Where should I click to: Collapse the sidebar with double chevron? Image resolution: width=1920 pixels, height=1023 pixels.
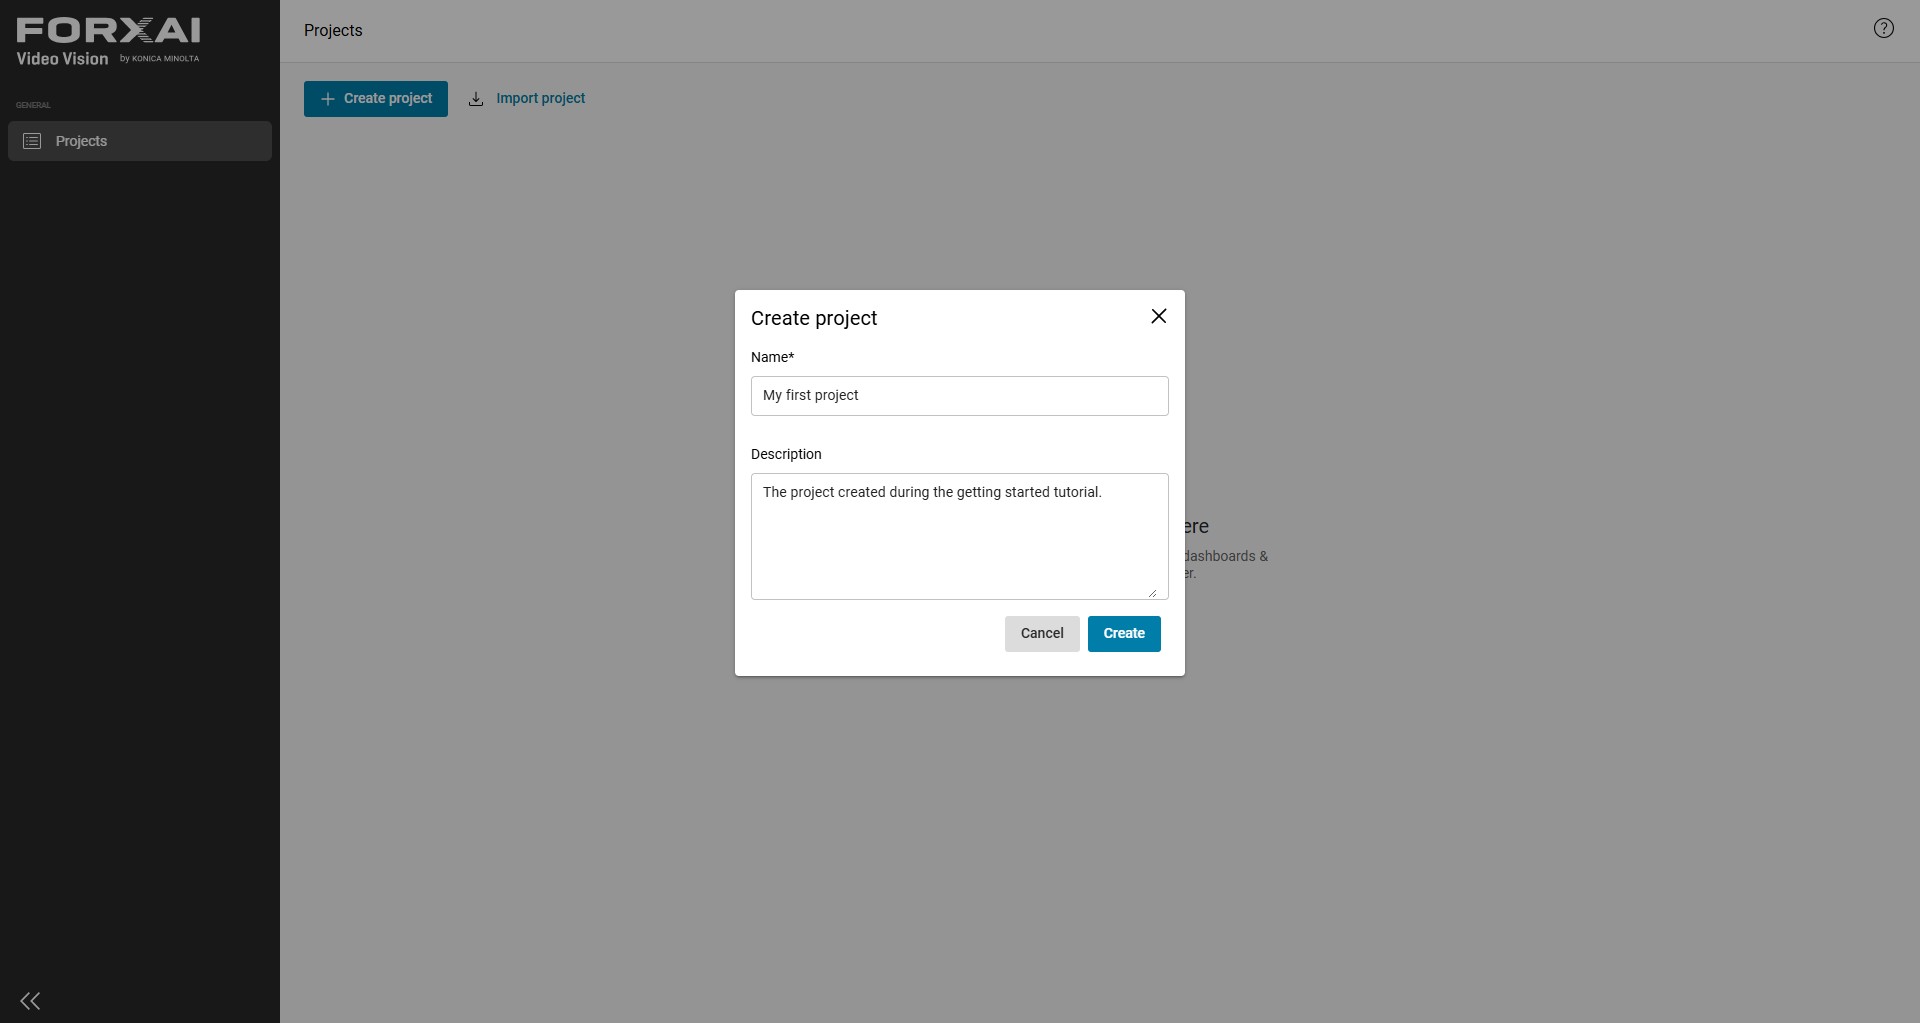tap(30, 1001)
